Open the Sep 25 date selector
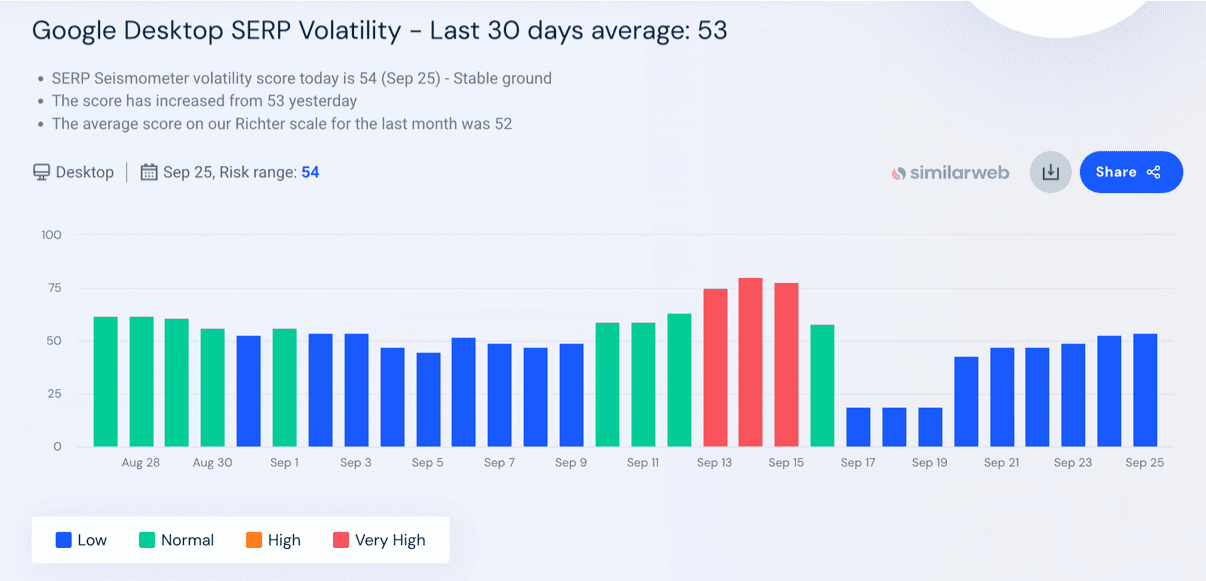Image resolution: width=1206 pixels, height=581 pixels. pyautogui.click(x=188, y=172)
